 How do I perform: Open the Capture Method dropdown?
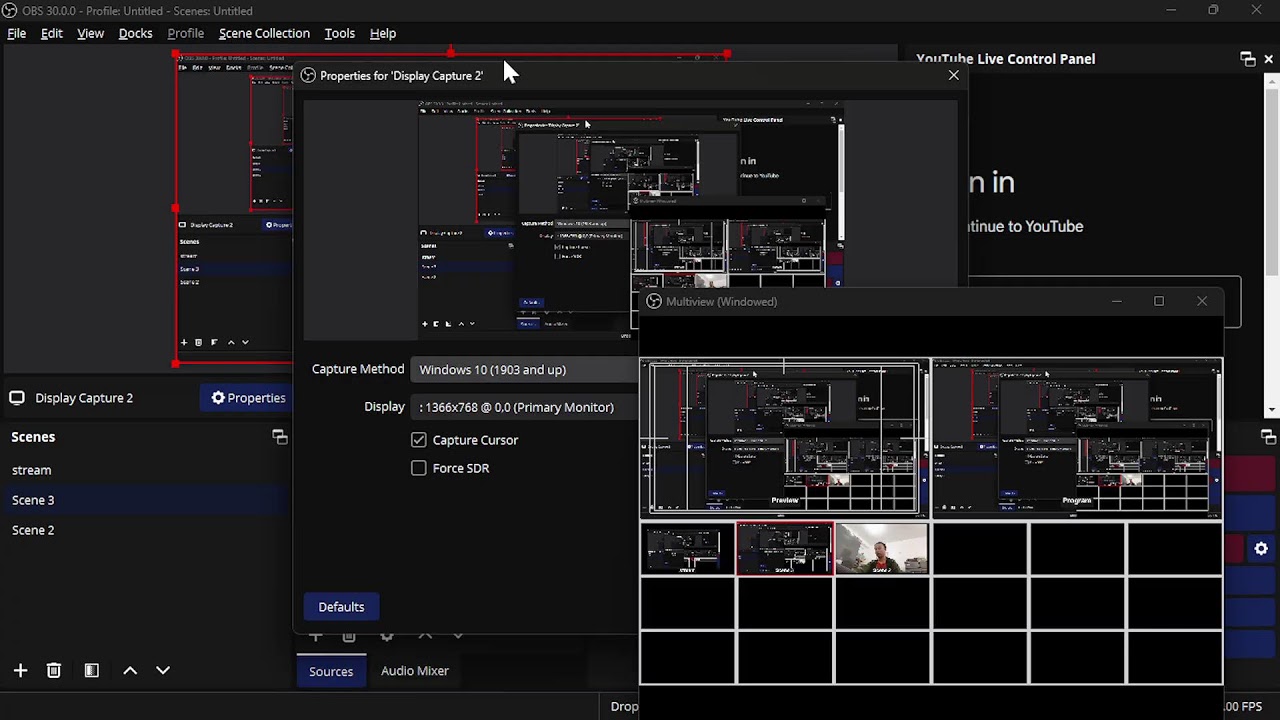pyautogui.click(x=525, y=370)
